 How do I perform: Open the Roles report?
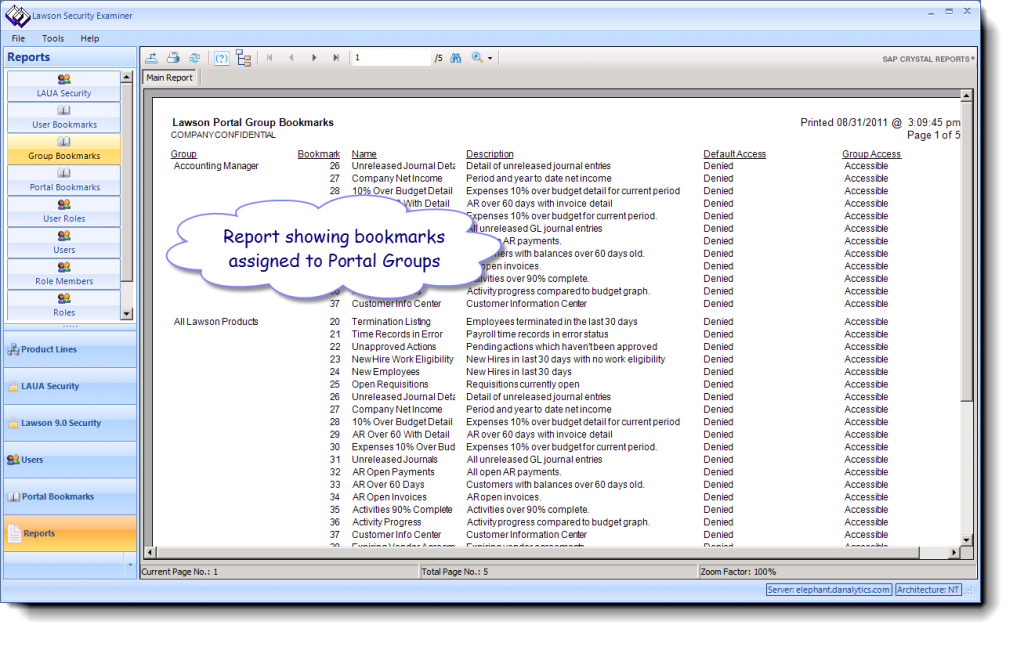pos(64,304)
